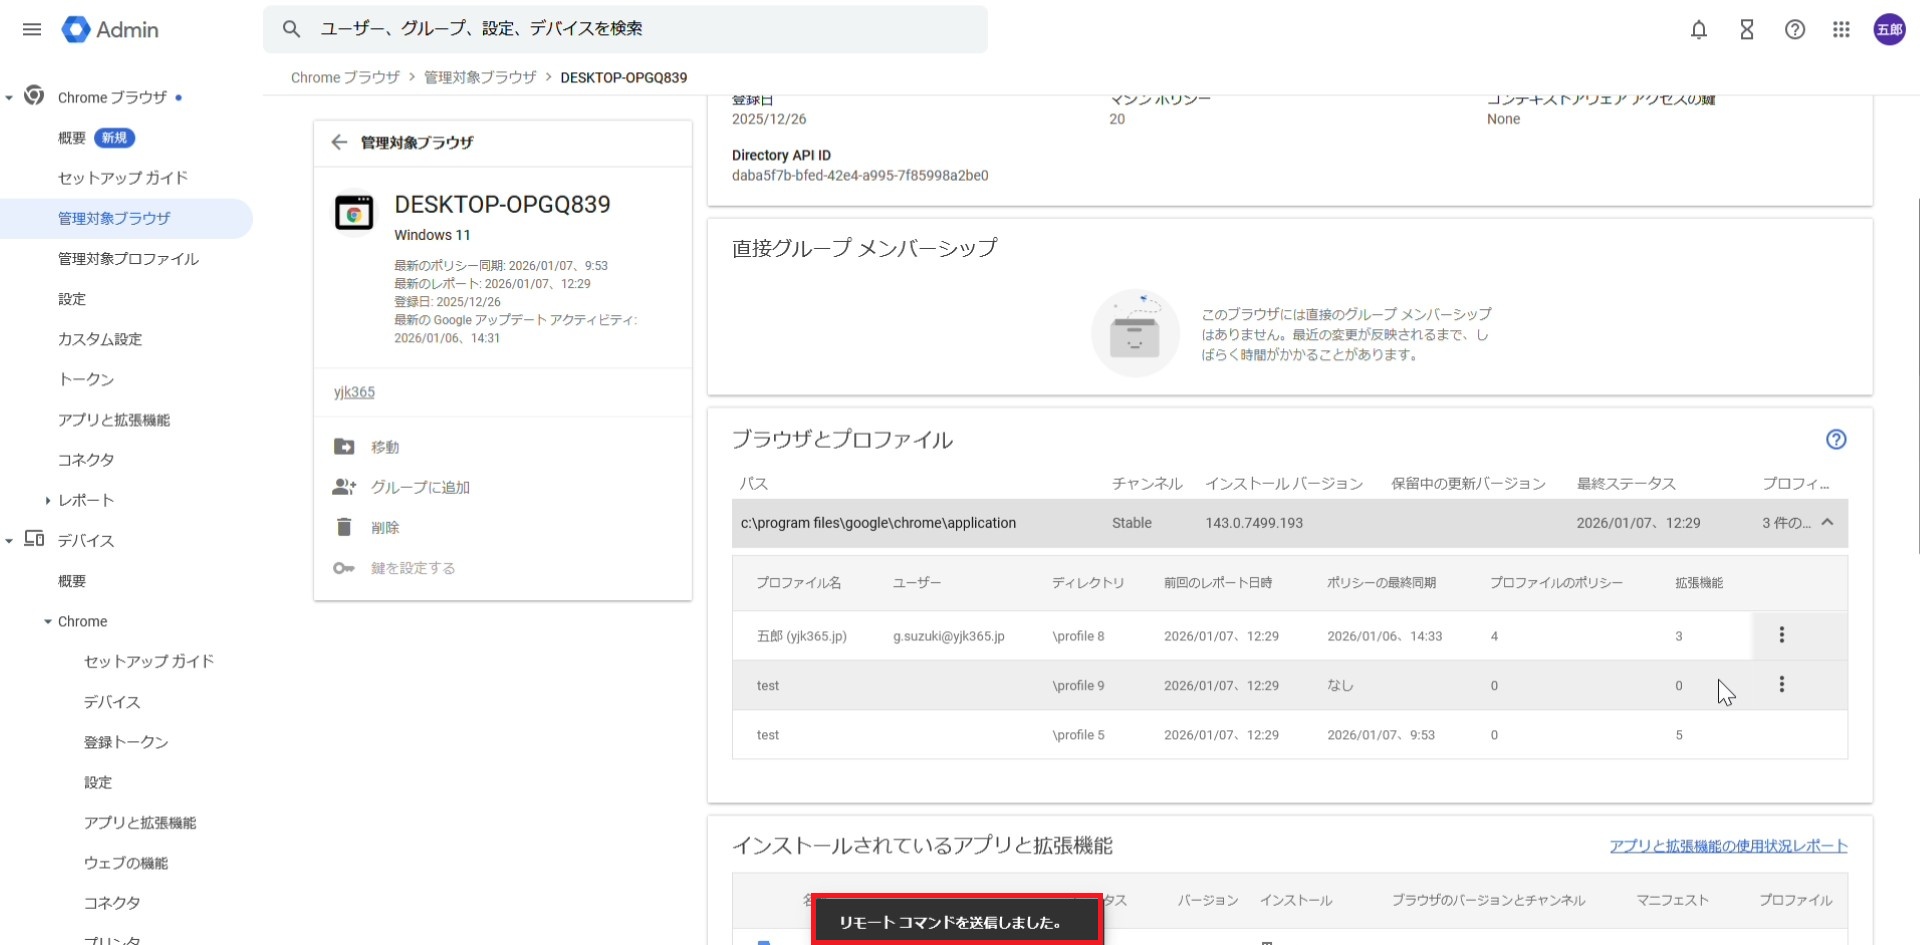Open アプリと拡張機能 under Chrome ブラウザ
Viewport: 1920px width, 945px height.
114,420
